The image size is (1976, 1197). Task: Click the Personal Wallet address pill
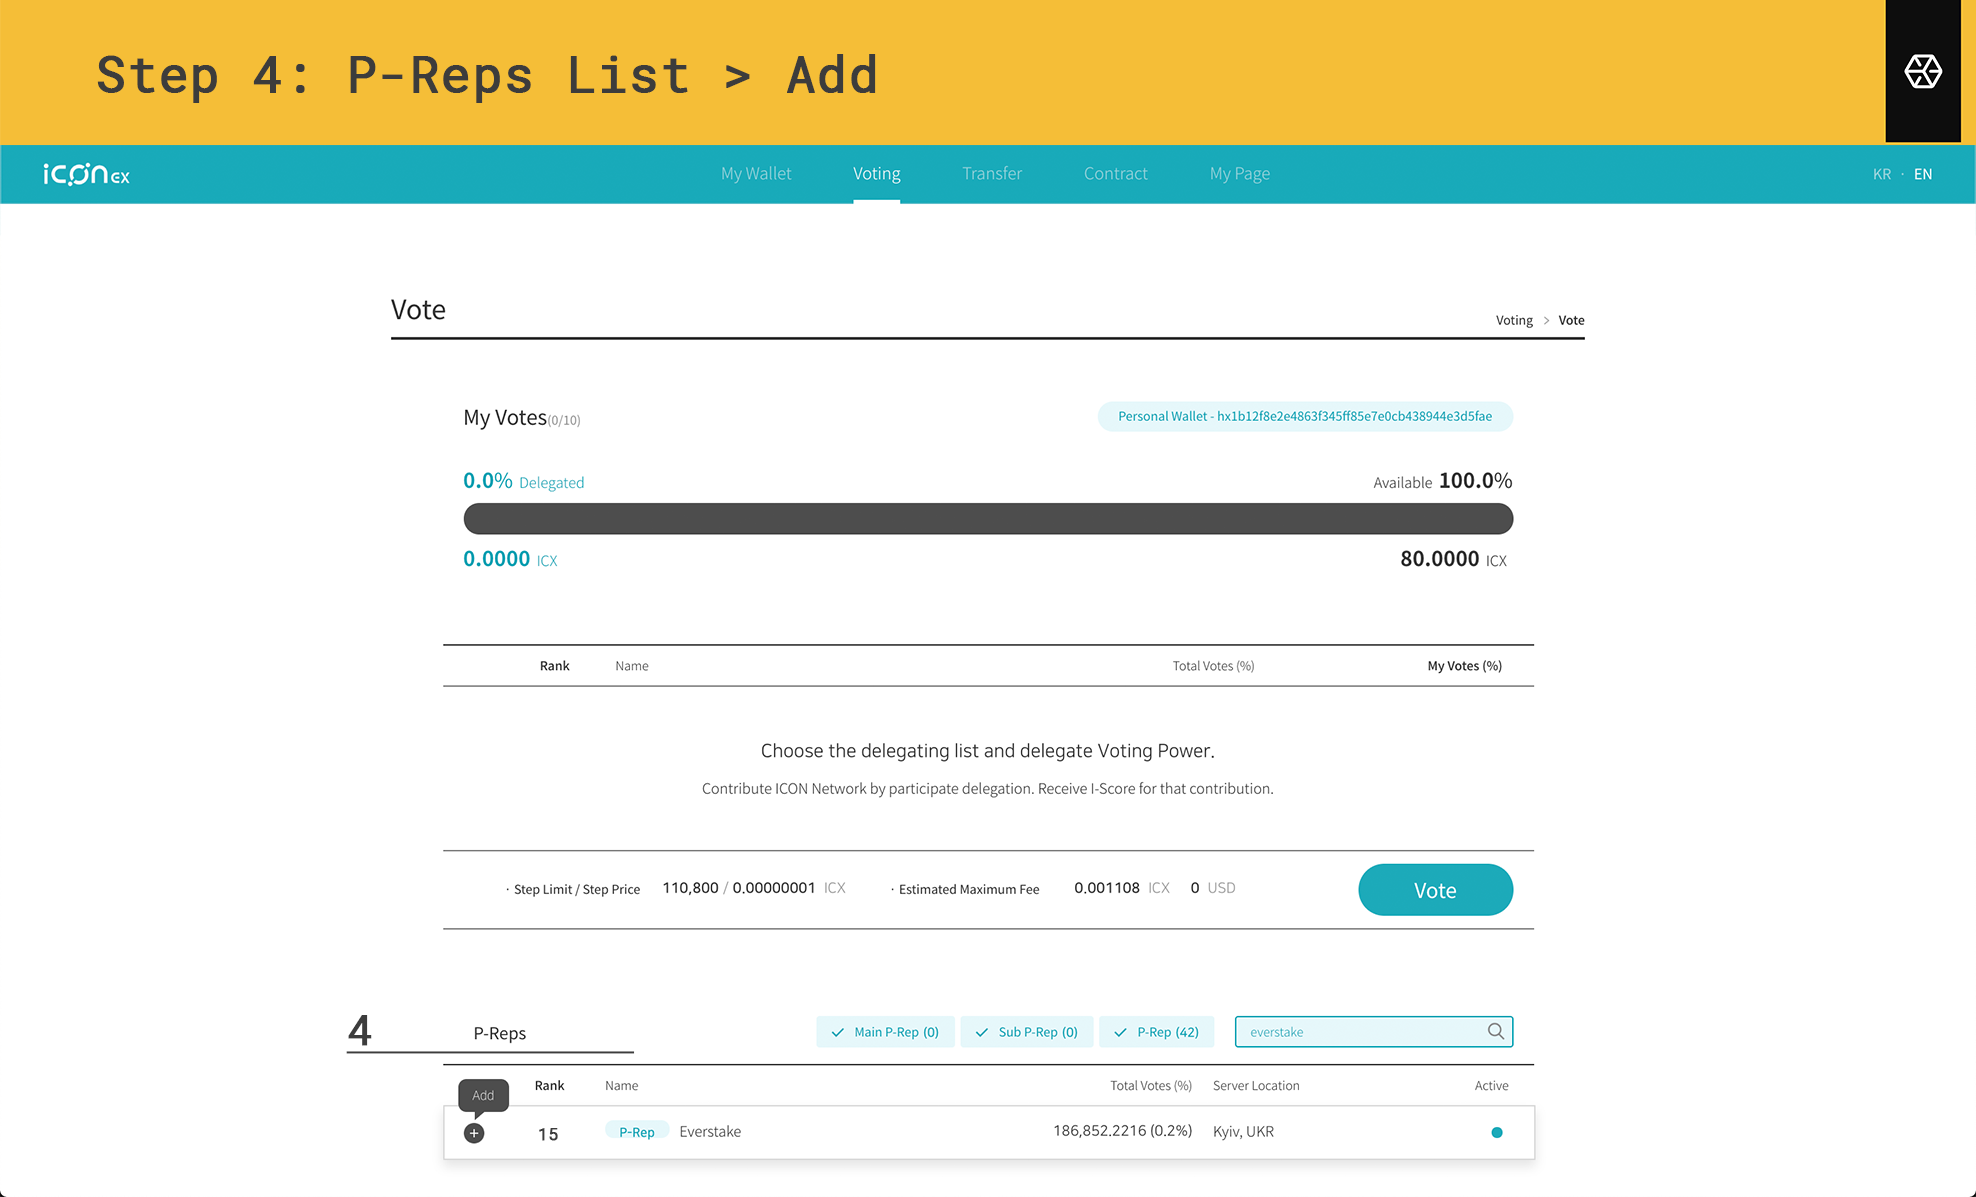tap(1305, 416)
